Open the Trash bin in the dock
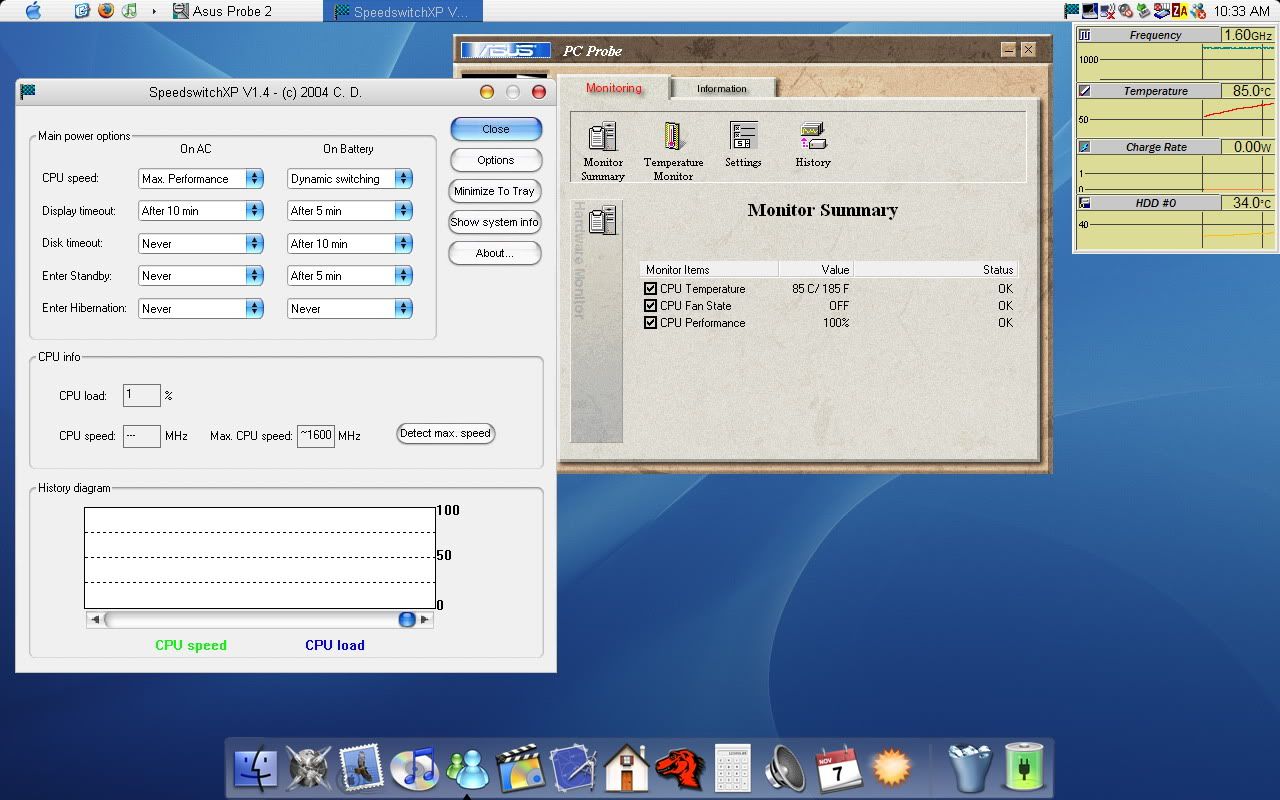 [969, 768]
